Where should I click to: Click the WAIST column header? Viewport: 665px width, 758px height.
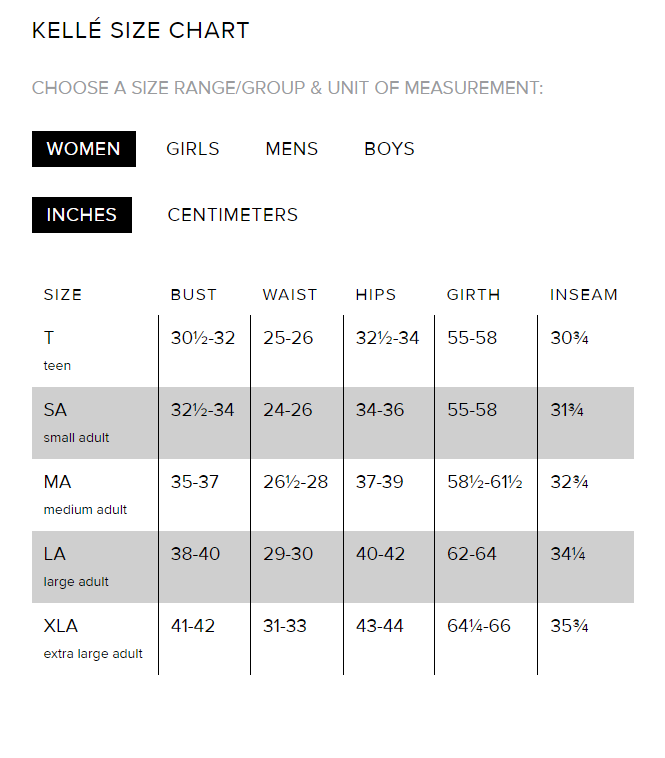[290, 295]
